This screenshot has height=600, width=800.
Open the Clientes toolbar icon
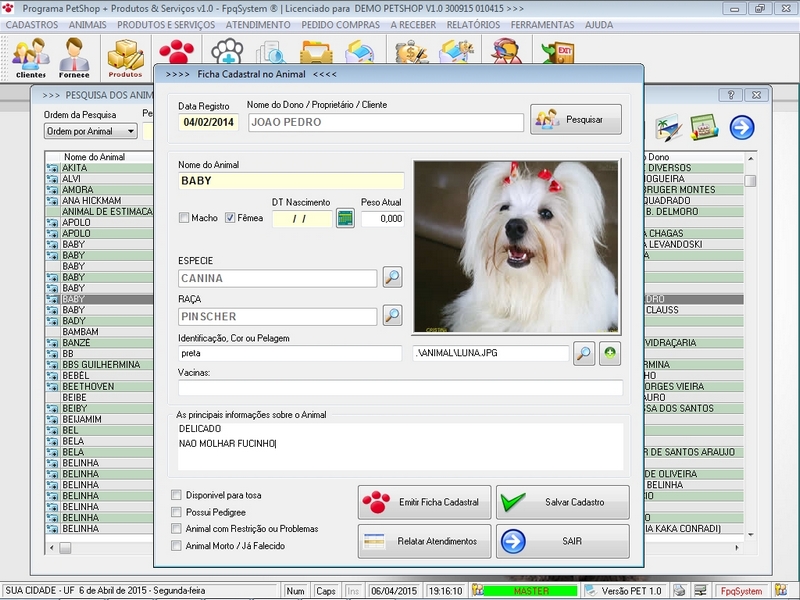tap(30, 58)
